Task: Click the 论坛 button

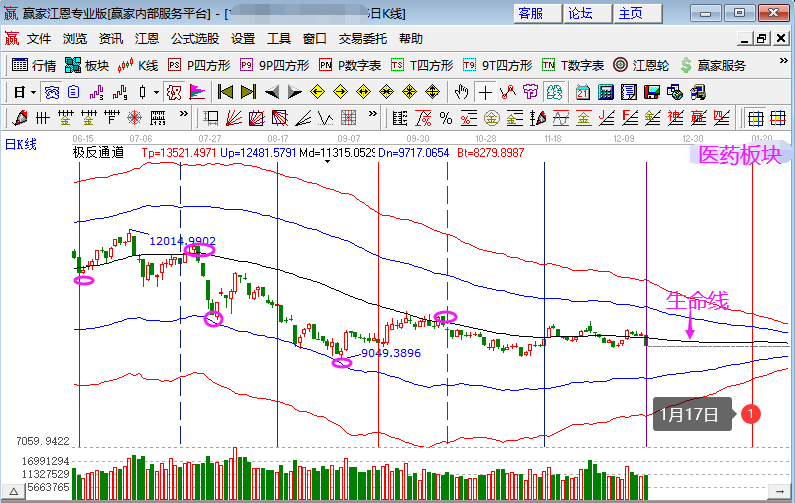Action: coord(587,13)
